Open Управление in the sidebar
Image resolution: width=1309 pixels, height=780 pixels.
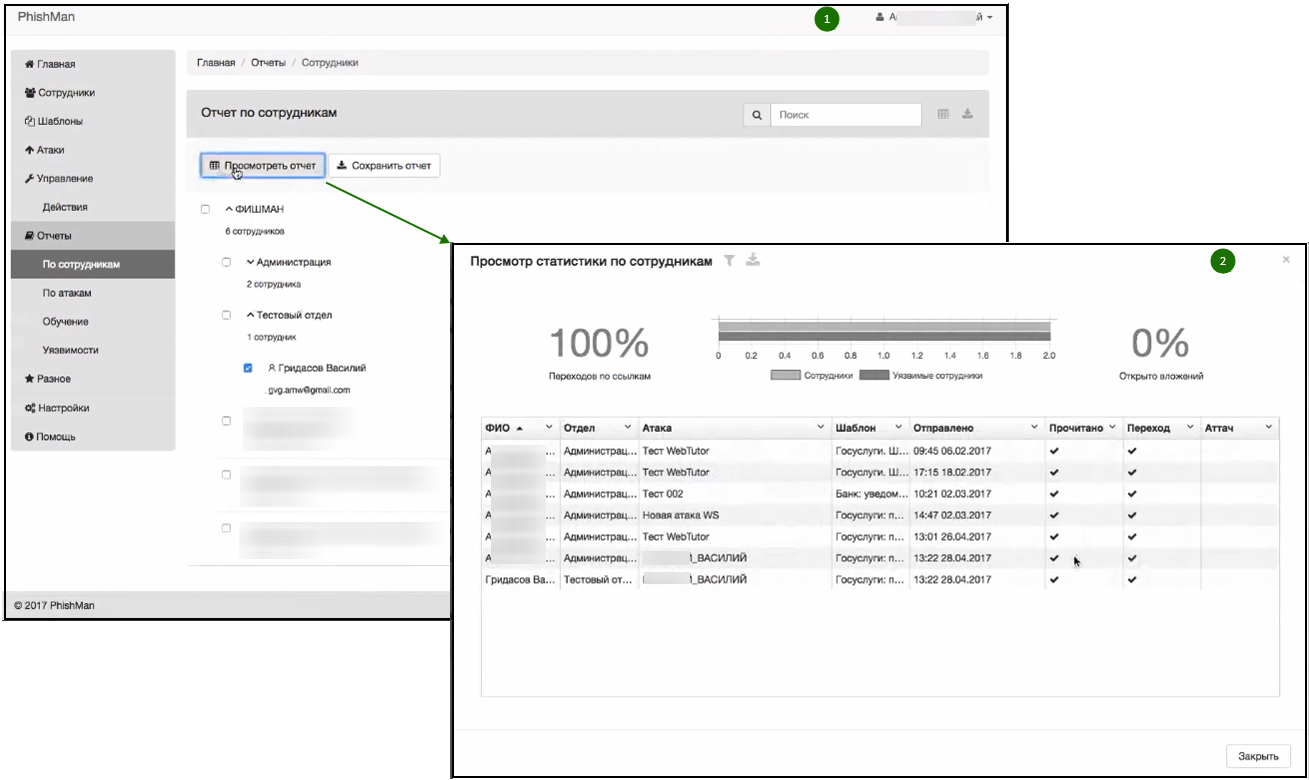coord(93,179)
